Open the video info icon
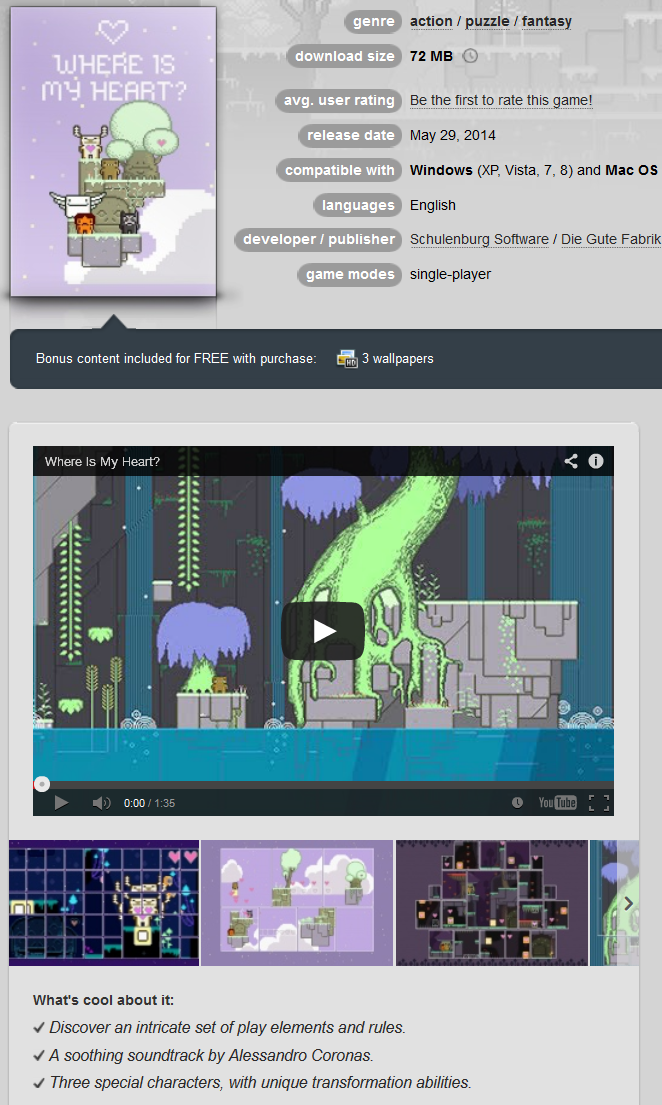This screenshot has width=662, height=1105. pyautogui.click(x=596, y=461)
